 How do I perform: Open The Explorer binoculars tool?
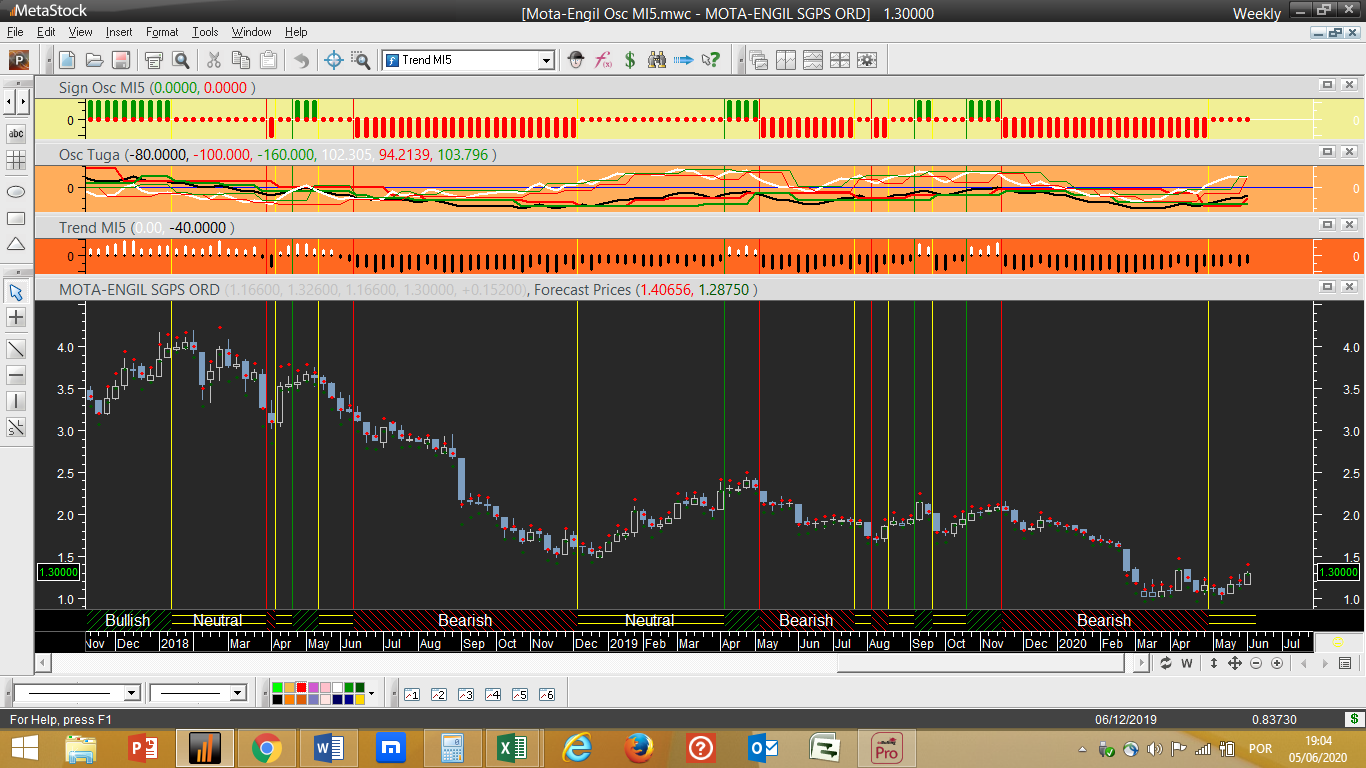pyautogui.click(x=657, y=60)
